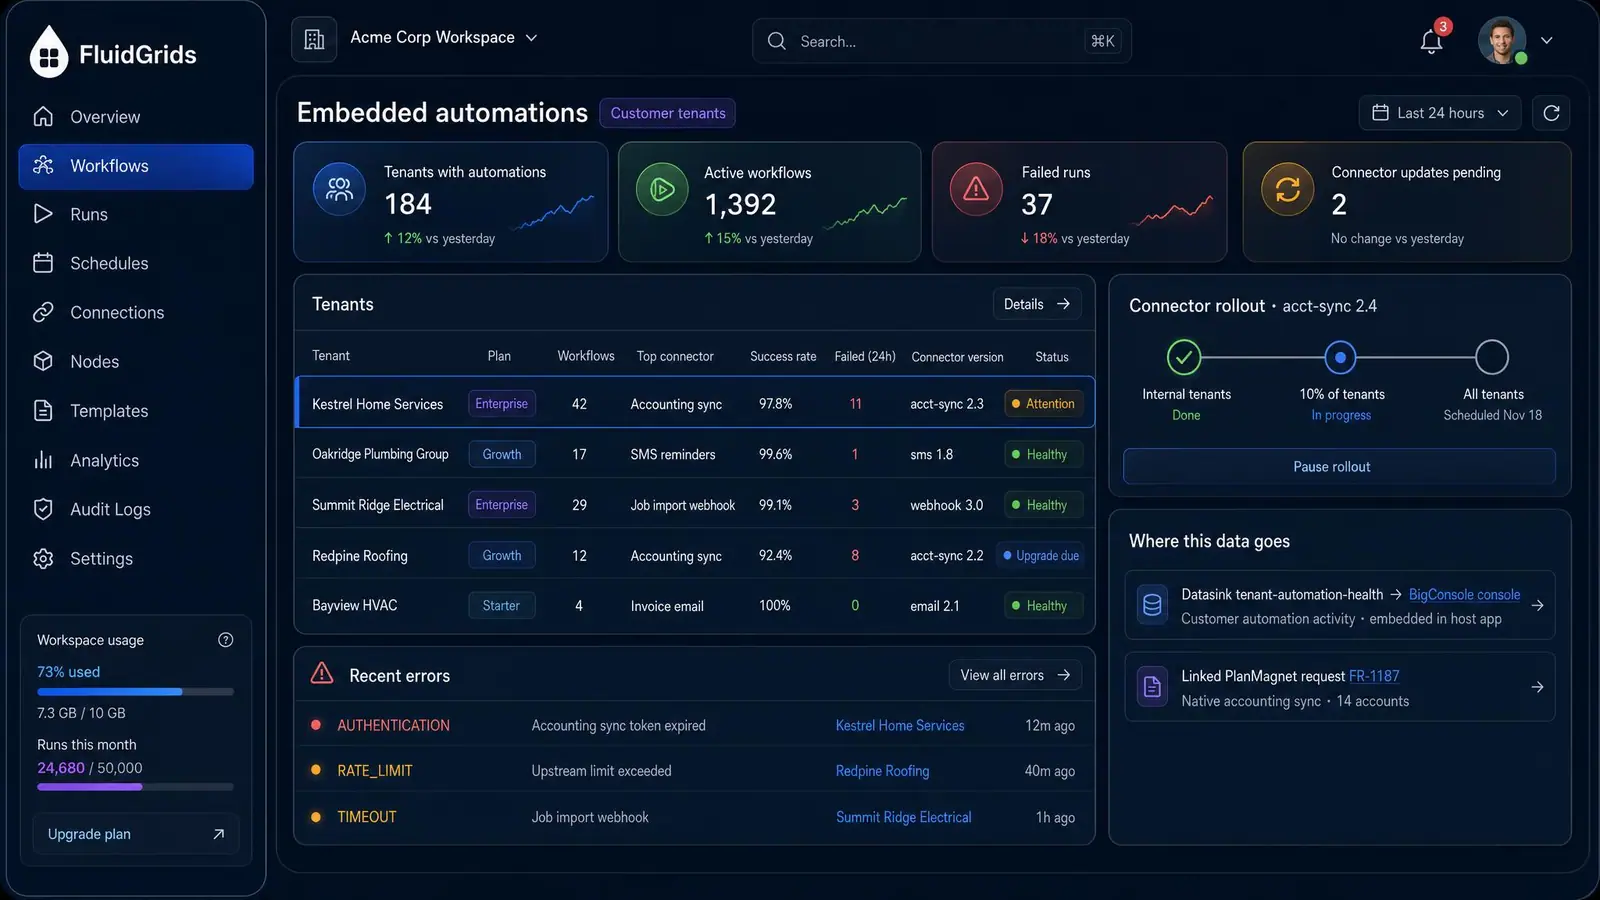
Task: Open the FR-1187 request link
Action: (1374, 676)
